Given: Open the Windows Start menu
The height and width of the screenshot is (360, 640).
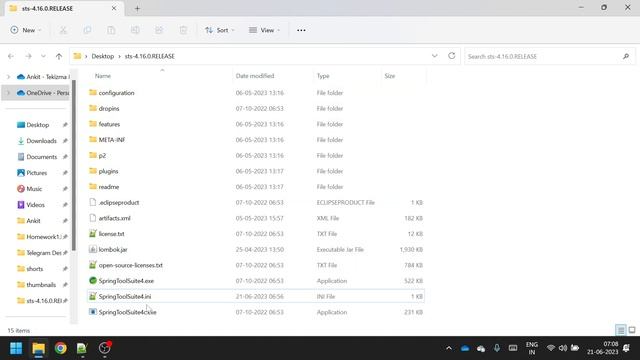Looking at the screenshot, I should 16,348.
